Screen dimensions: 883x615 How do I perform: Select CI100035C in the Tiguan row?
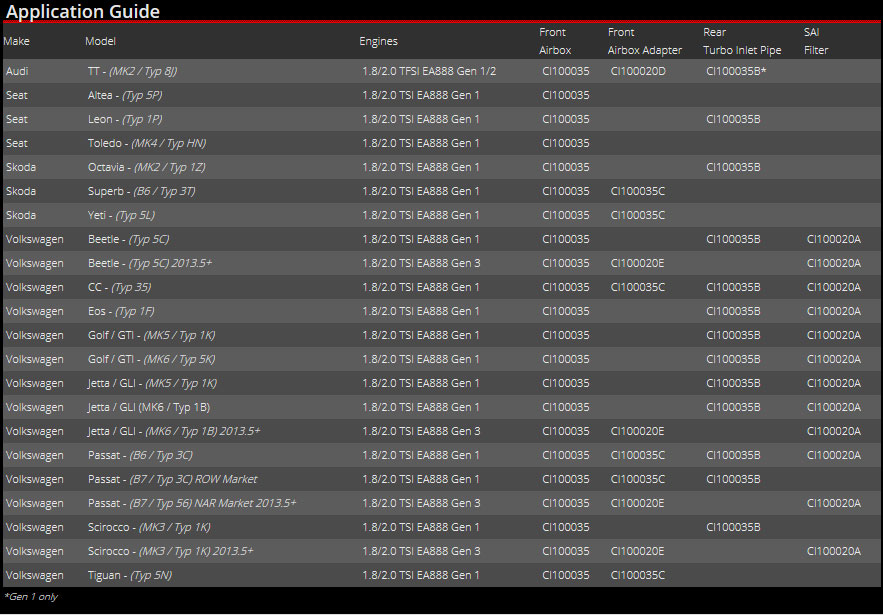coord(637,575)
